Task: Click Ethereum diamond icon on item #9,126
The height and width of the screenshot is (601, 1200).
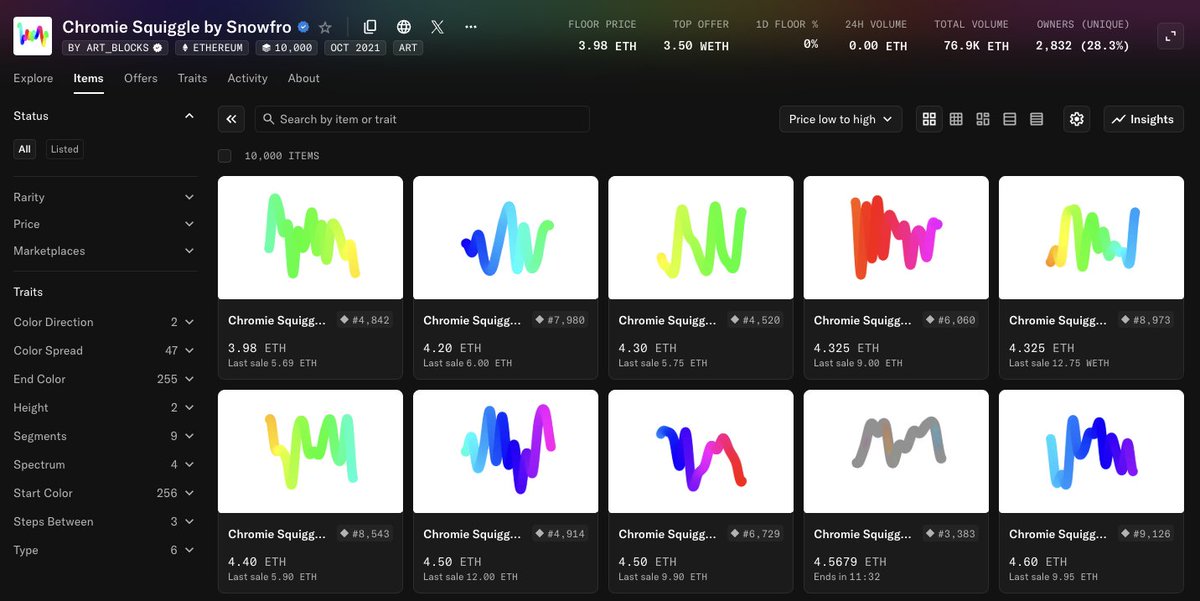Action: [x=1126, y=534]
